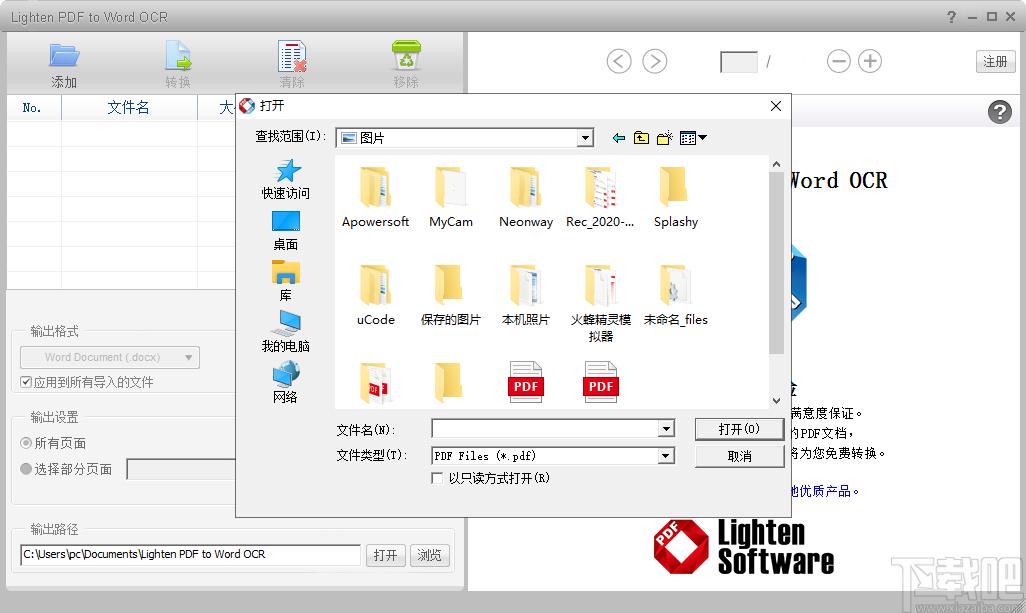Click the 清除 (Clear) toolbar icon
This screenshot has height=613, width=1026.
292,56
